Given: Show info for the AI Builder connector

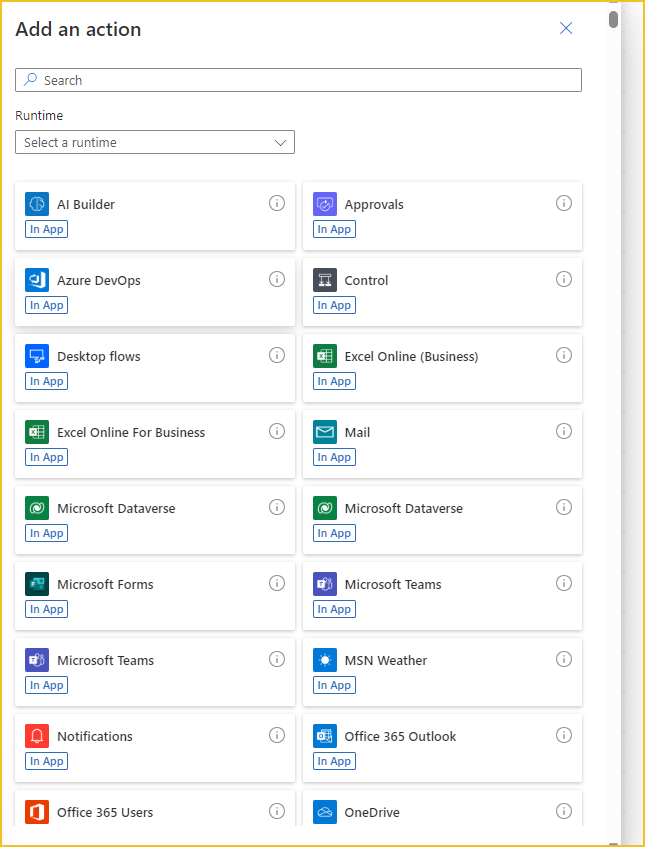Looking at the screenshot, I should 277,203.
